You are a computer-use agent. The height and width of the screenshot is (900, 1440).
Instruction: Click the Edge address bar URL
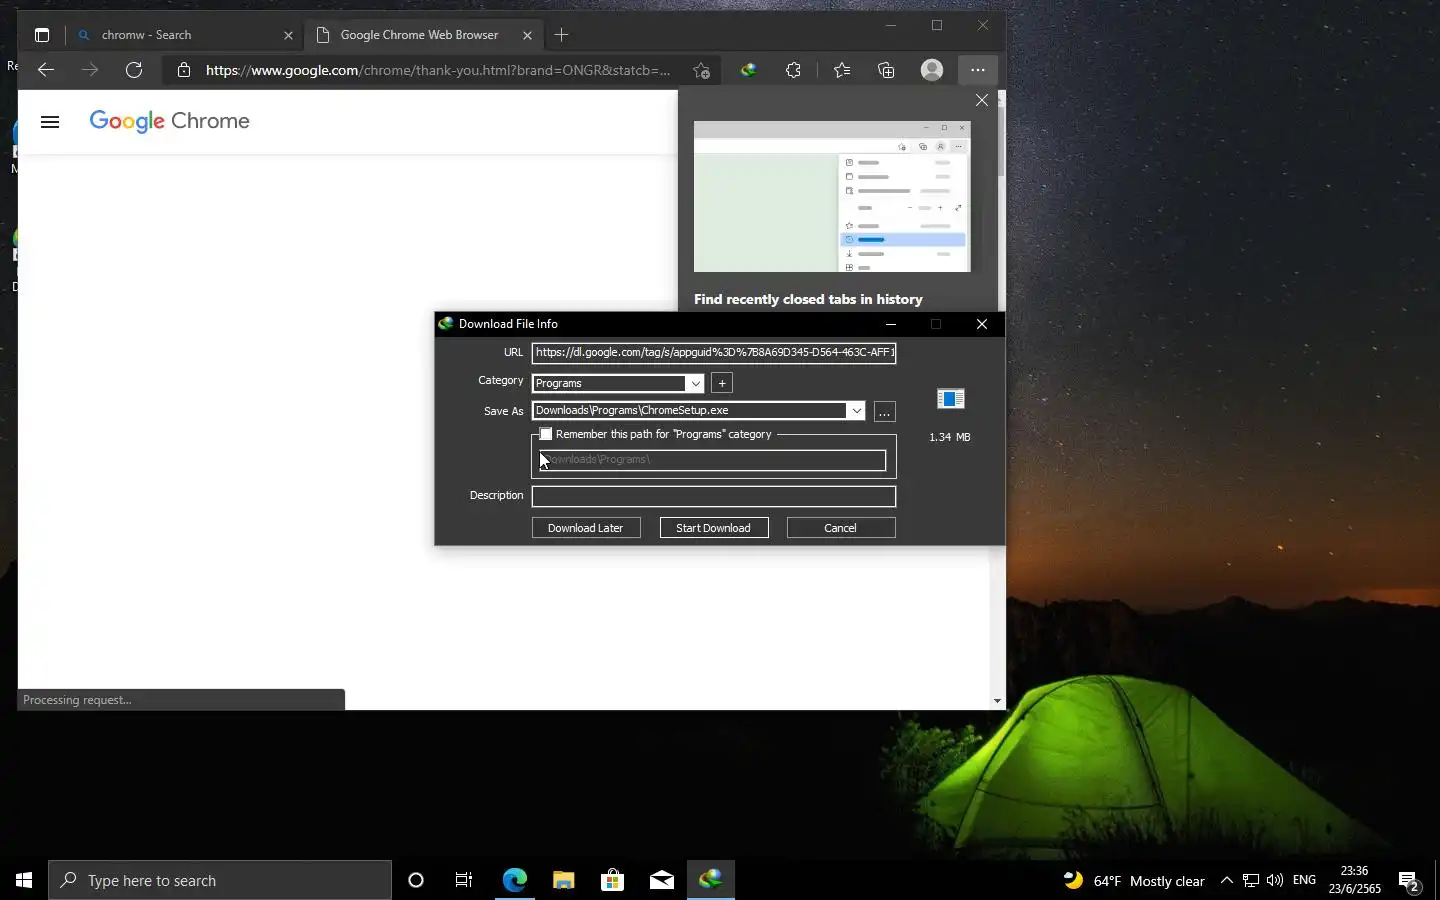(438, 70)
